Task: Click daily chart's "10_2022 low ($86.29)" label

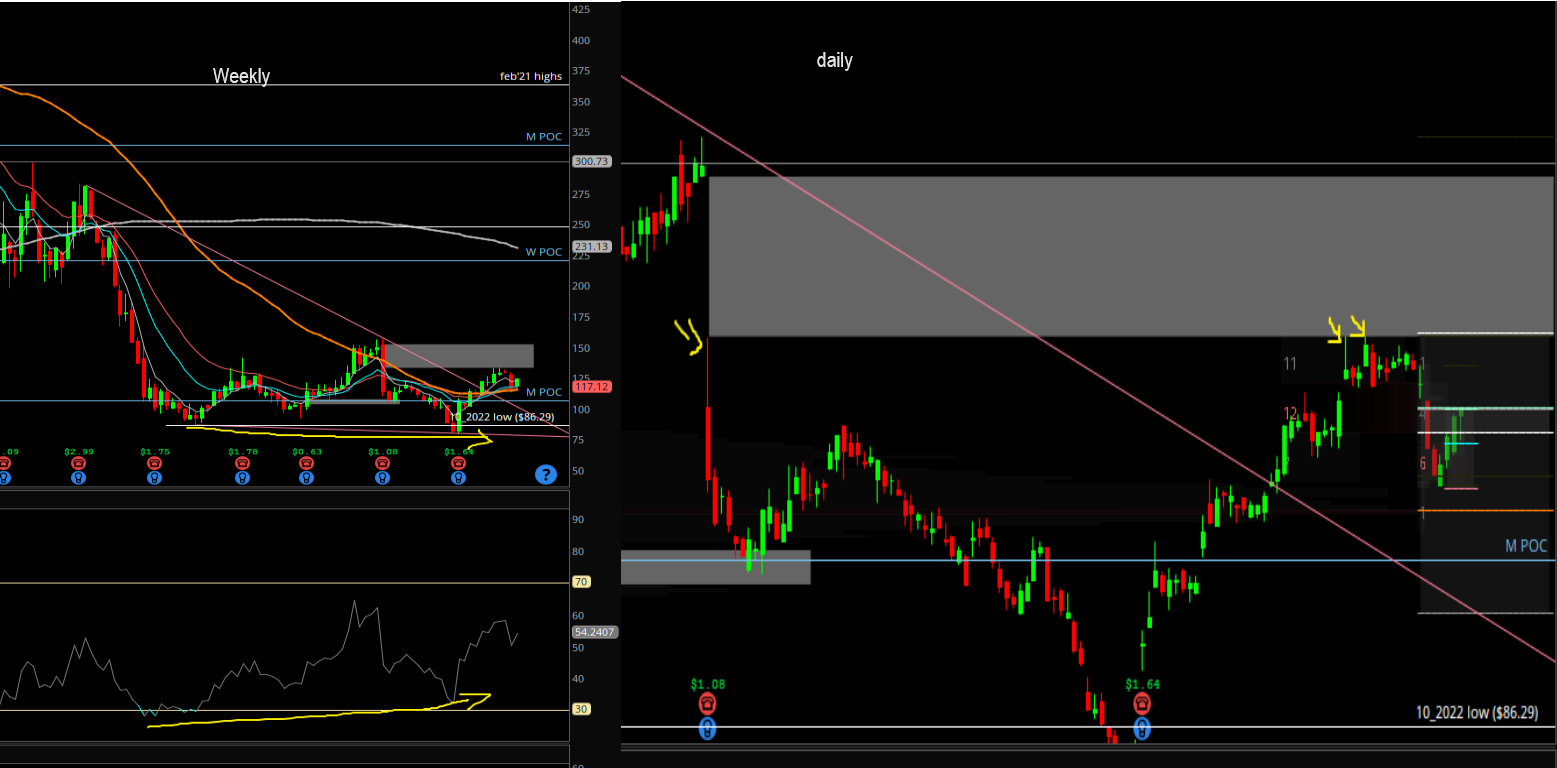Action: (1476, 713)
